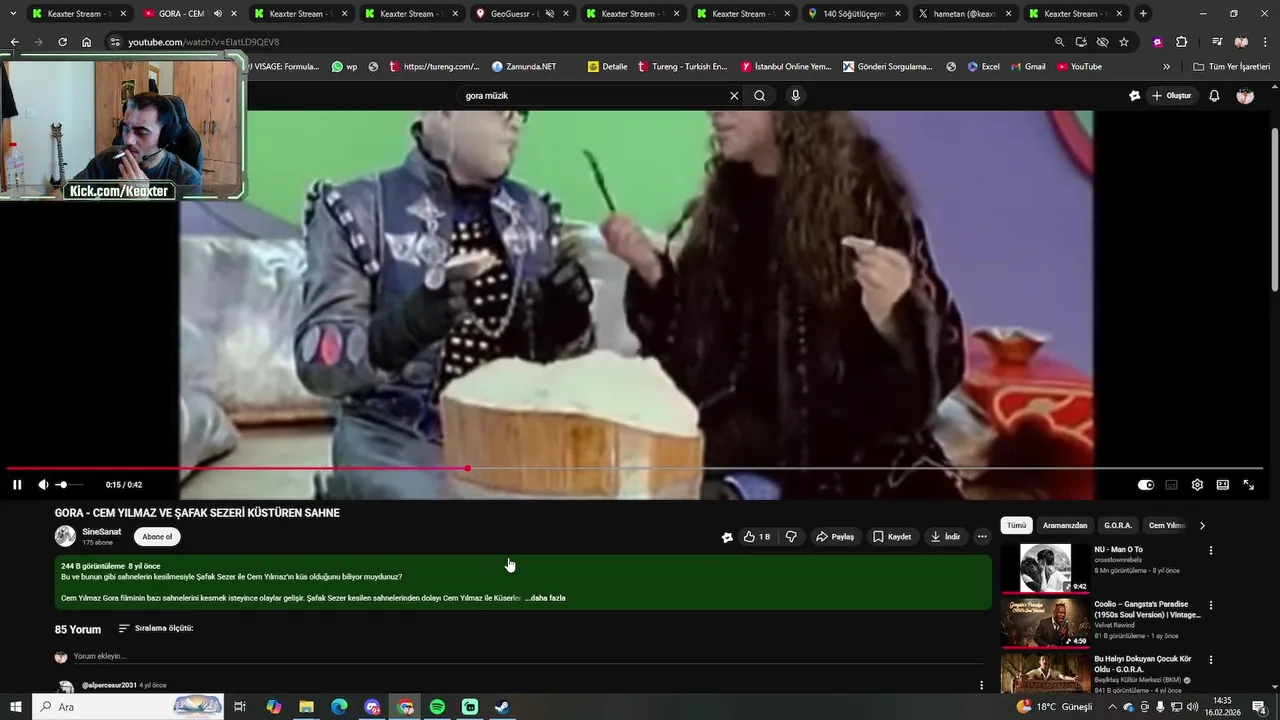Open options for alpercesur2031 comment
This screenshot has height=720, width=1280.
[x=981, y=686]
